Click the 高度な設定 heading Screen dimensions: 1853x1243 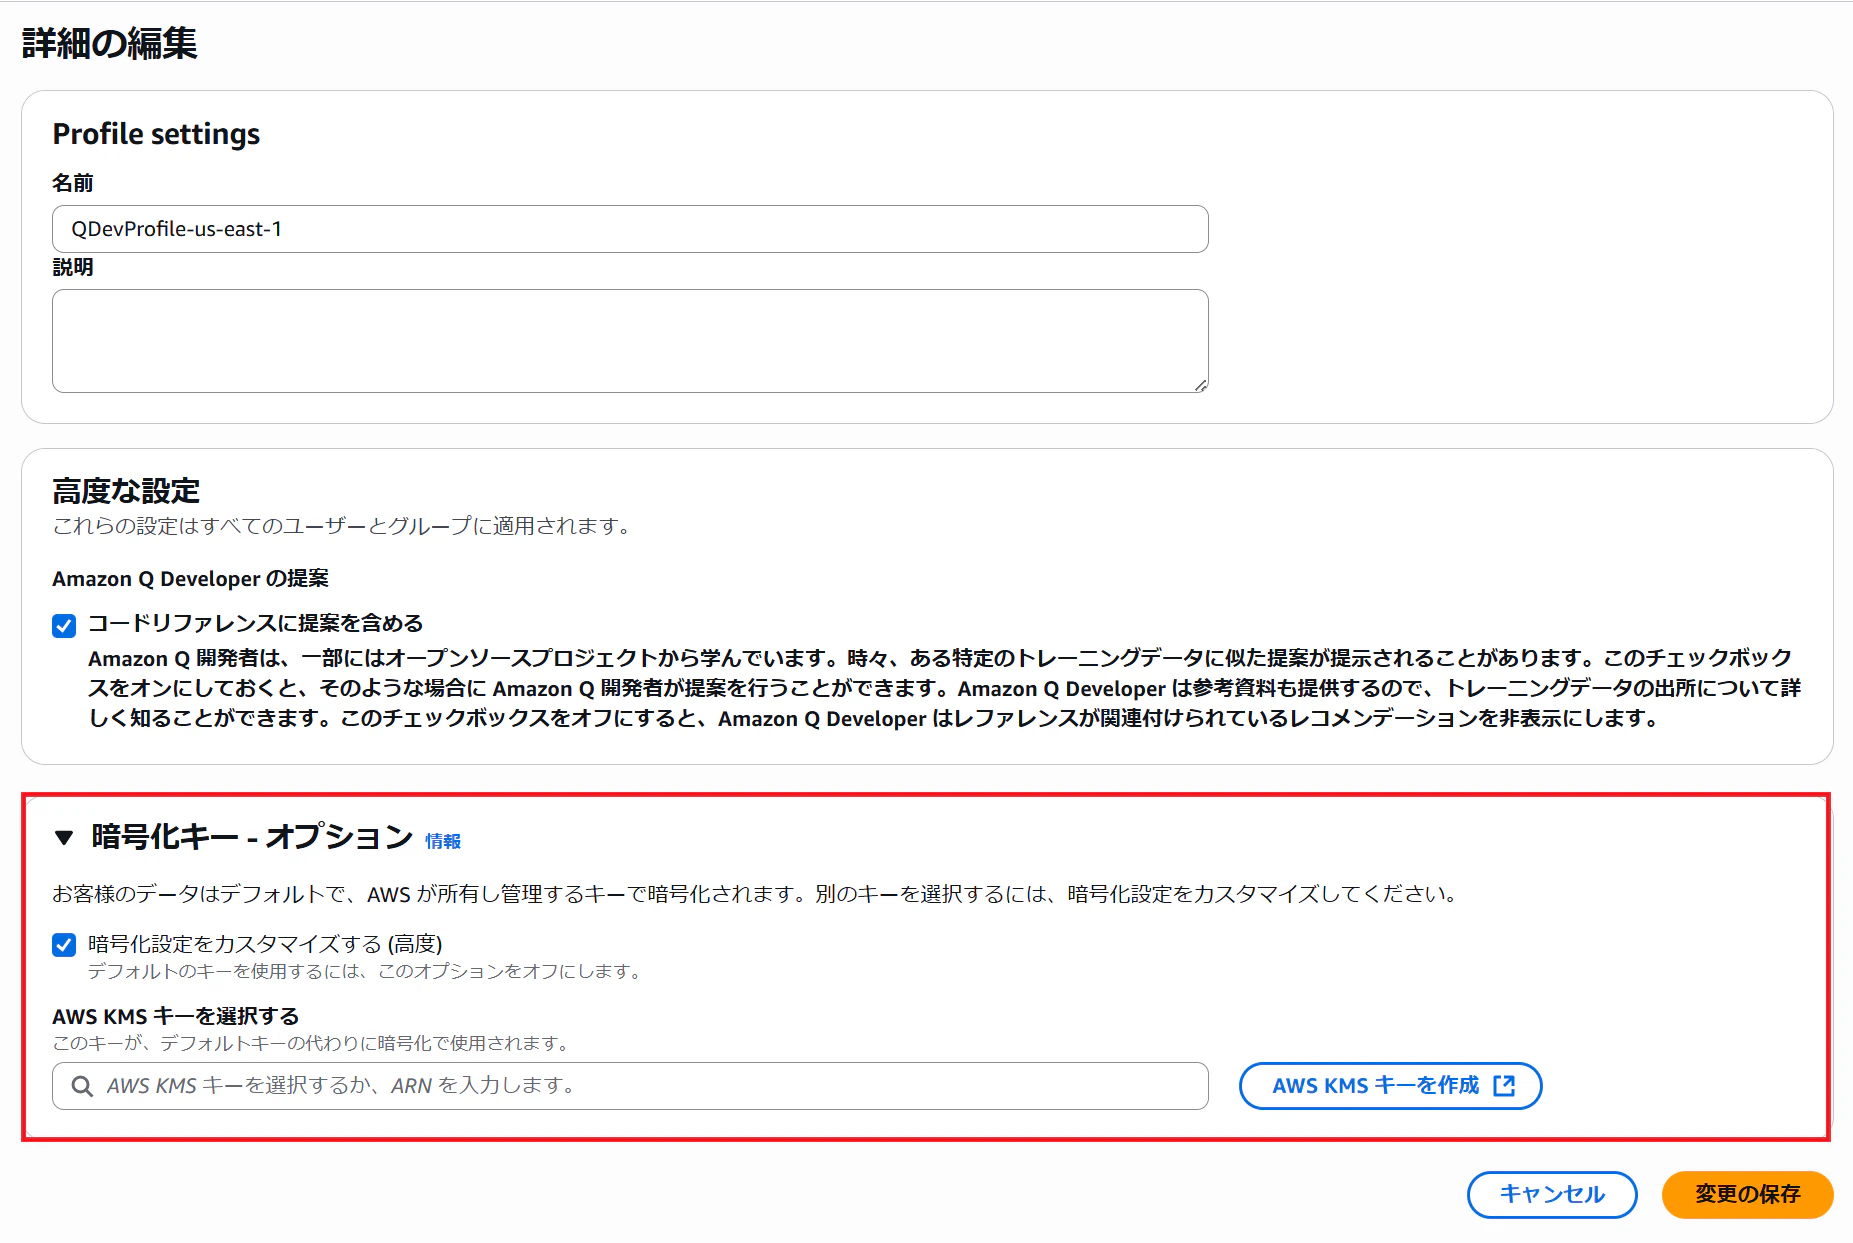click(x=126, y=491)
